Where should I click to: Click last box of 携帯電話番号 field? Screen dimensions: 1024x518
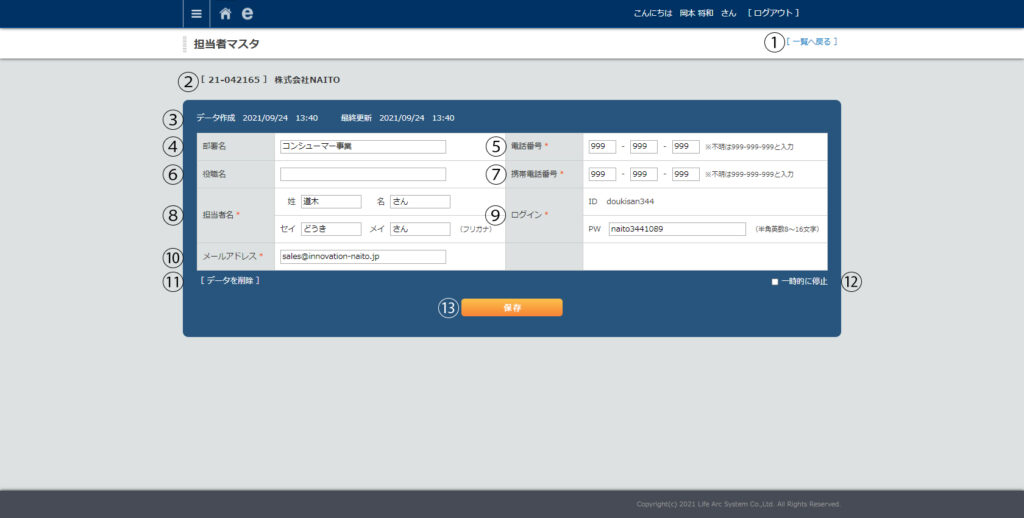(685, 174)
